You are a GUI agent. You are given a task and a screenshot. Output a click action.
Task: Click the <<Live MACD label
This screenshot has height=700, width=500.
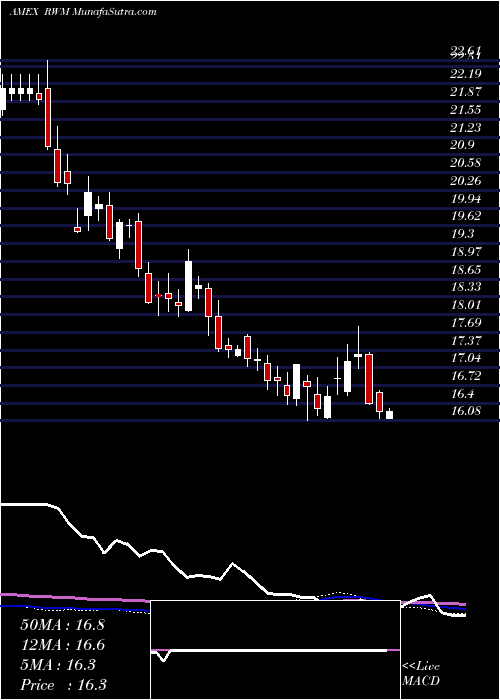pos(421,674)
